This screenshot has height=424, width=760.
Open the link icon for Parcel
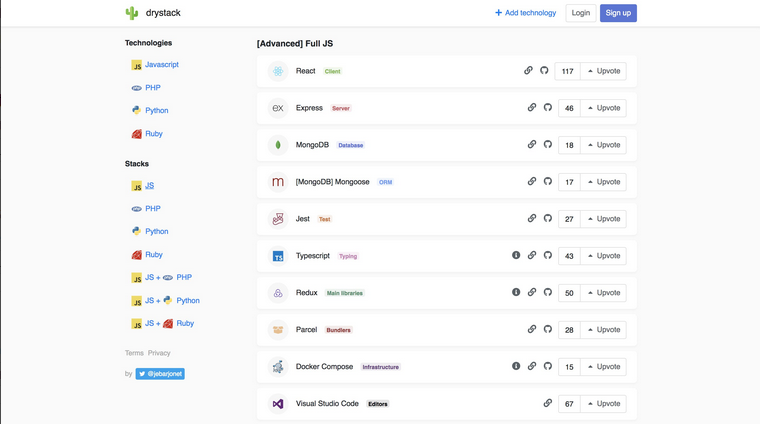532,329
